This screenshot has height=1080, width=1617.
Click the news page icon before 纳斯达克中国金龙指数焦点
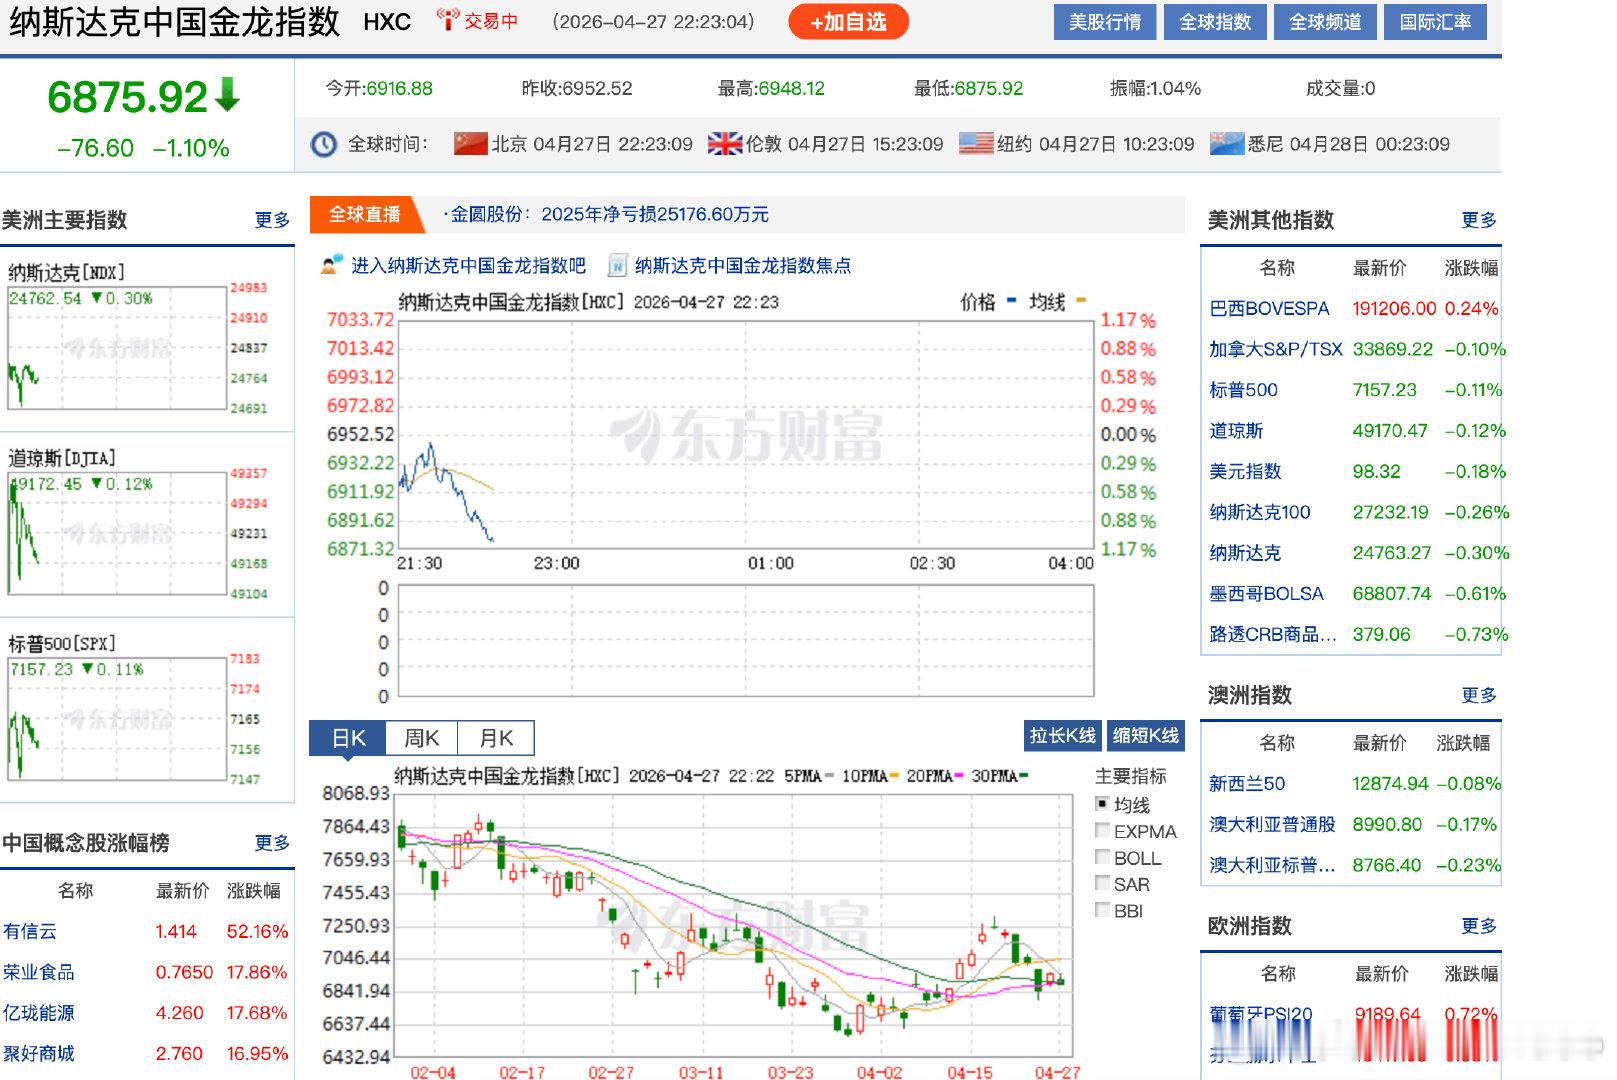tap(618, 265)
